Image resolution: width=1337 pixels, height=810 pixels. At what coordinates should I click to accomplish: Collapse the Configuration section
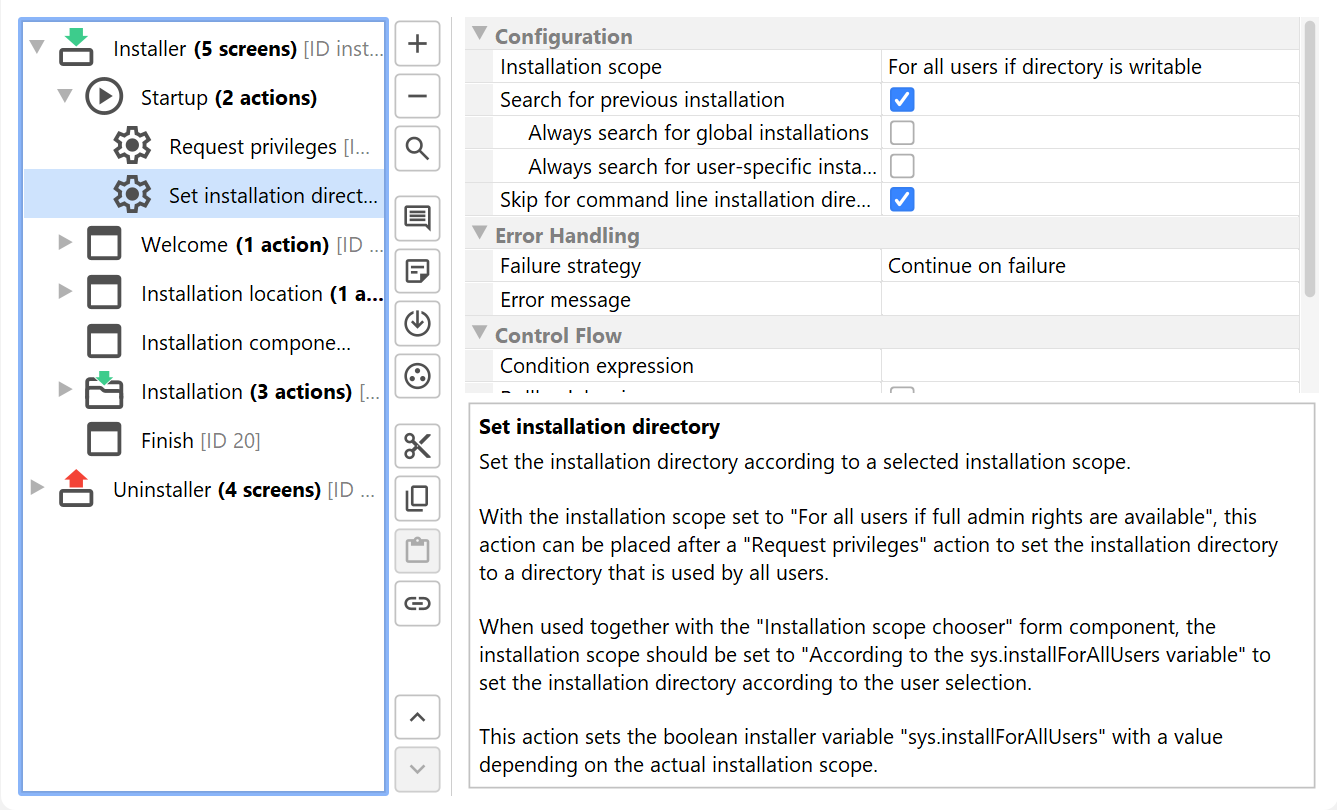[x=479, y=36]
